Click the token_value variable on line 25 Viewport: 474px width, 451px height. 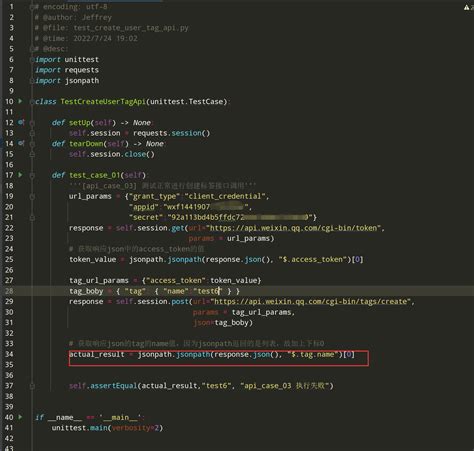click(x=92, y=259)
